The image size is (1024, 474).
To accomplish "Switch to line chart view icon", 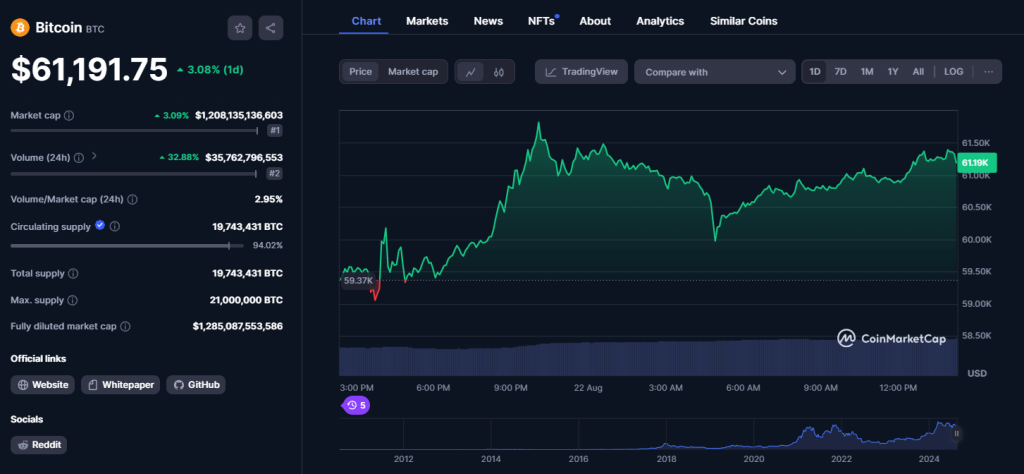I will click(470, 72).
